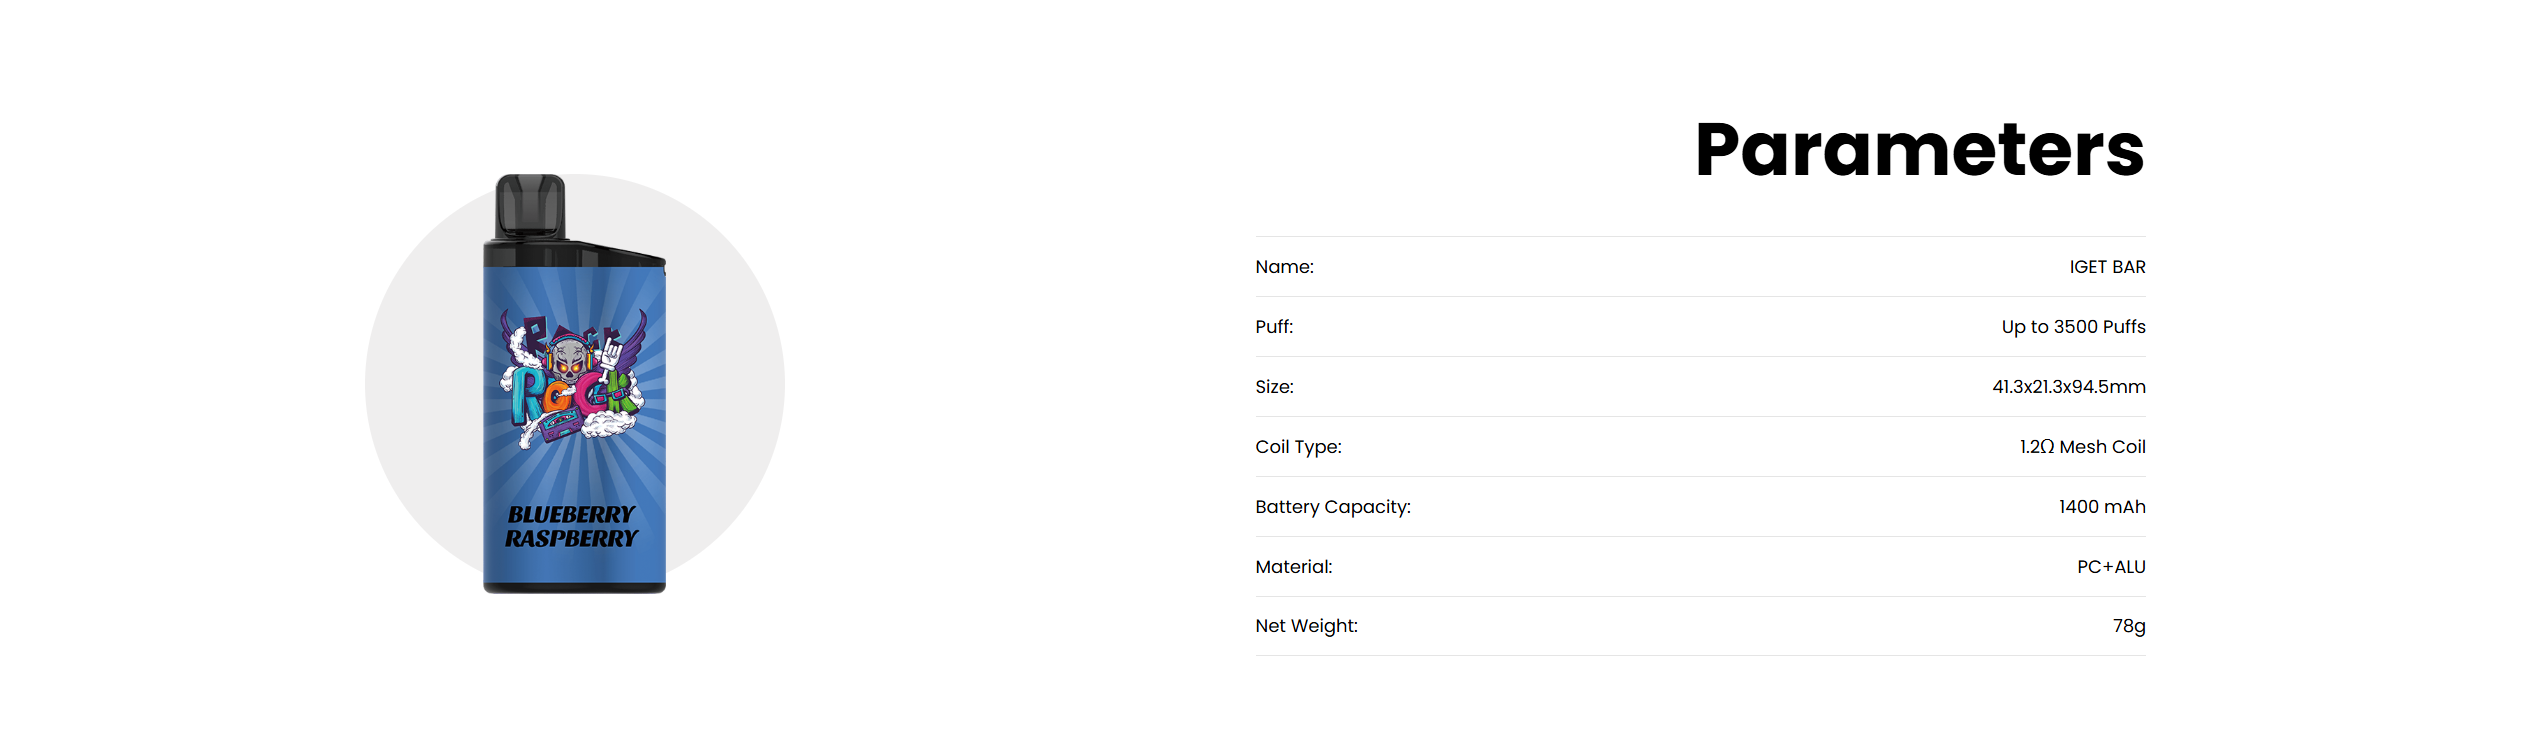Click the PC+ALU material value
This screenshot has height=751, width=2521.
(x=2111, y=567)
